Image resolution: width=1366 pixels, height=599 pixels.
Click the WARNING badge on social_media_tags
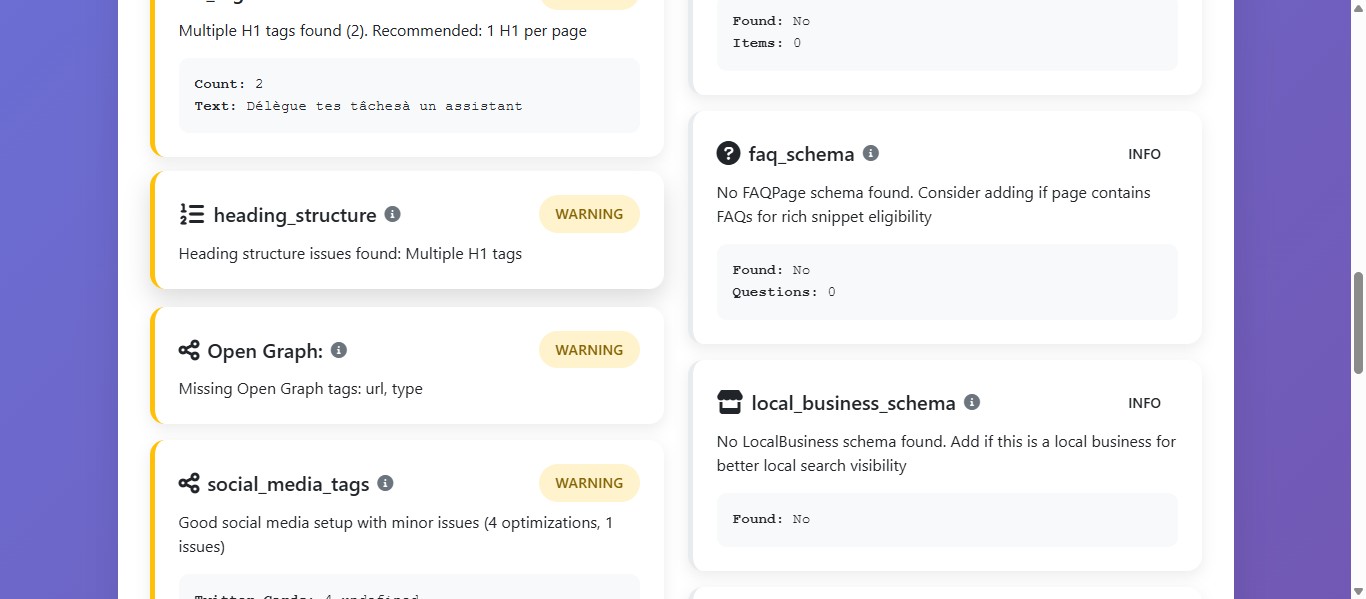point(589,482)
